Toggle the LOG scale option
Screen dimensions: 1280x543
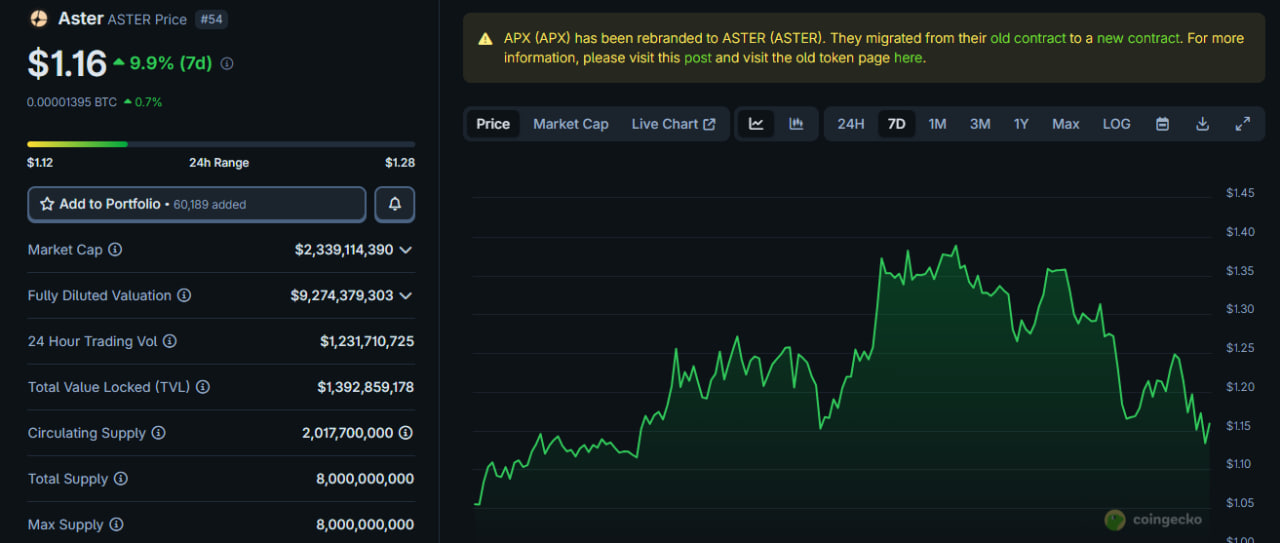[x=1116, y=124]
